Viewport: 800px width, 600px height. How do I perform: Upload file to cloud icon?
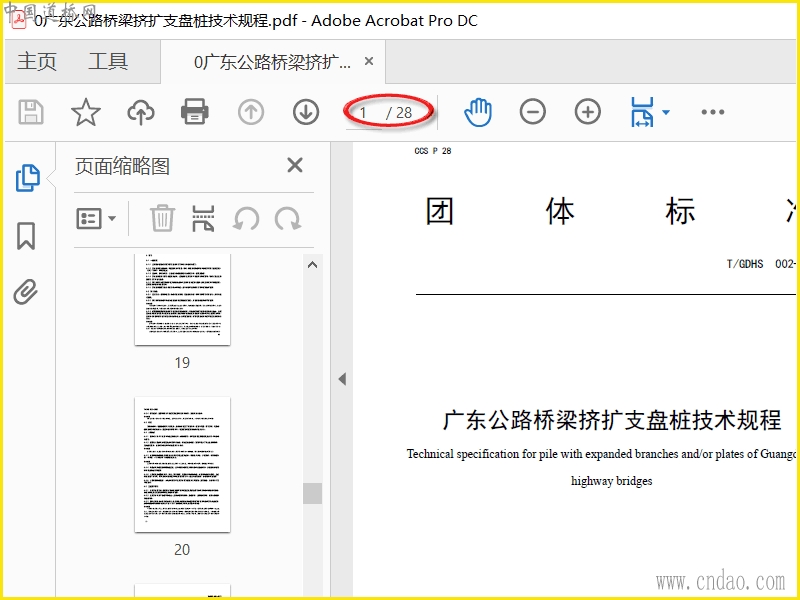(x=141, y=112)
